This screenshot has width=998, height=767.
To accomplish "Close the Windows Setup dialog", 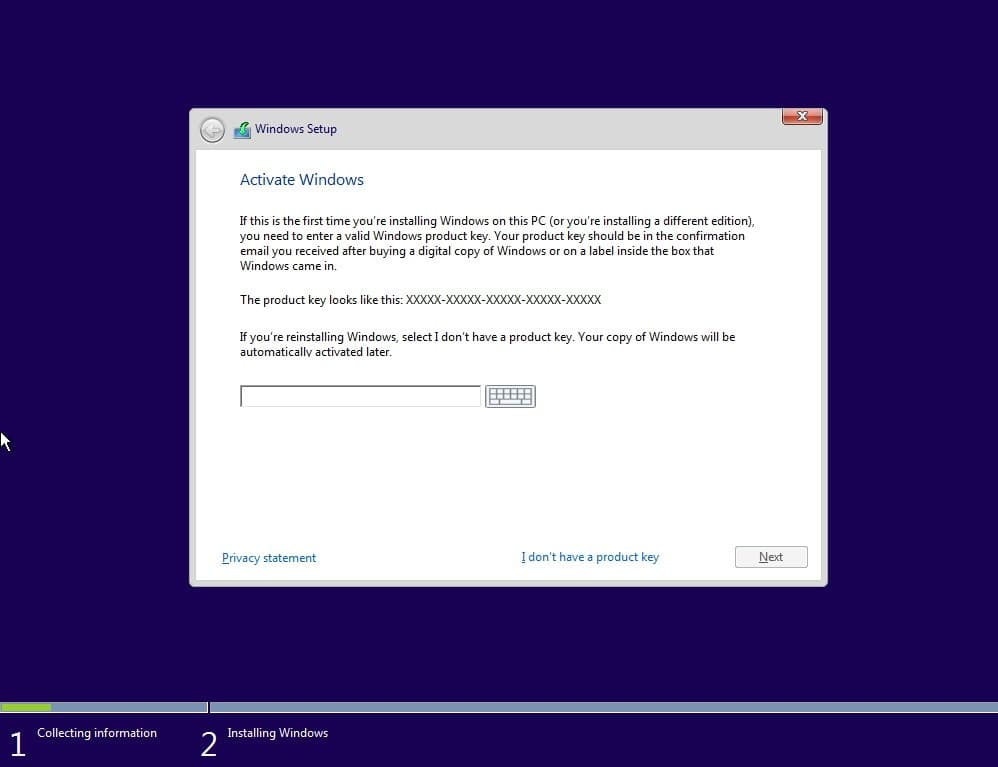I will click(801, 117).
